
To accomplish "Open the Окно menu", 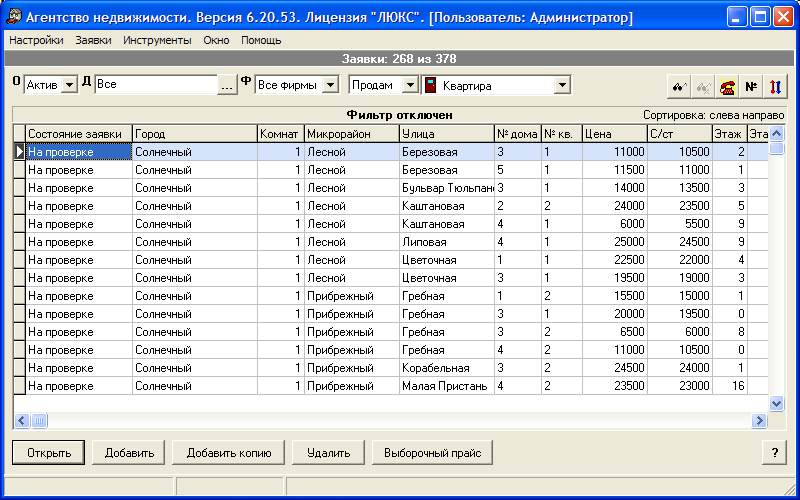I will tap(216, 40).
